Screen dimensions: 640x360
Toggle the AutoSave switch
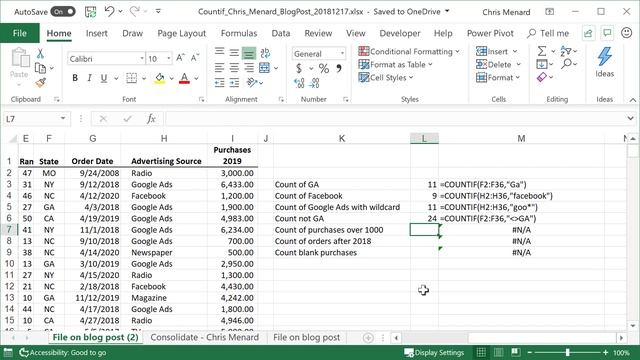(x=63, y=12)
